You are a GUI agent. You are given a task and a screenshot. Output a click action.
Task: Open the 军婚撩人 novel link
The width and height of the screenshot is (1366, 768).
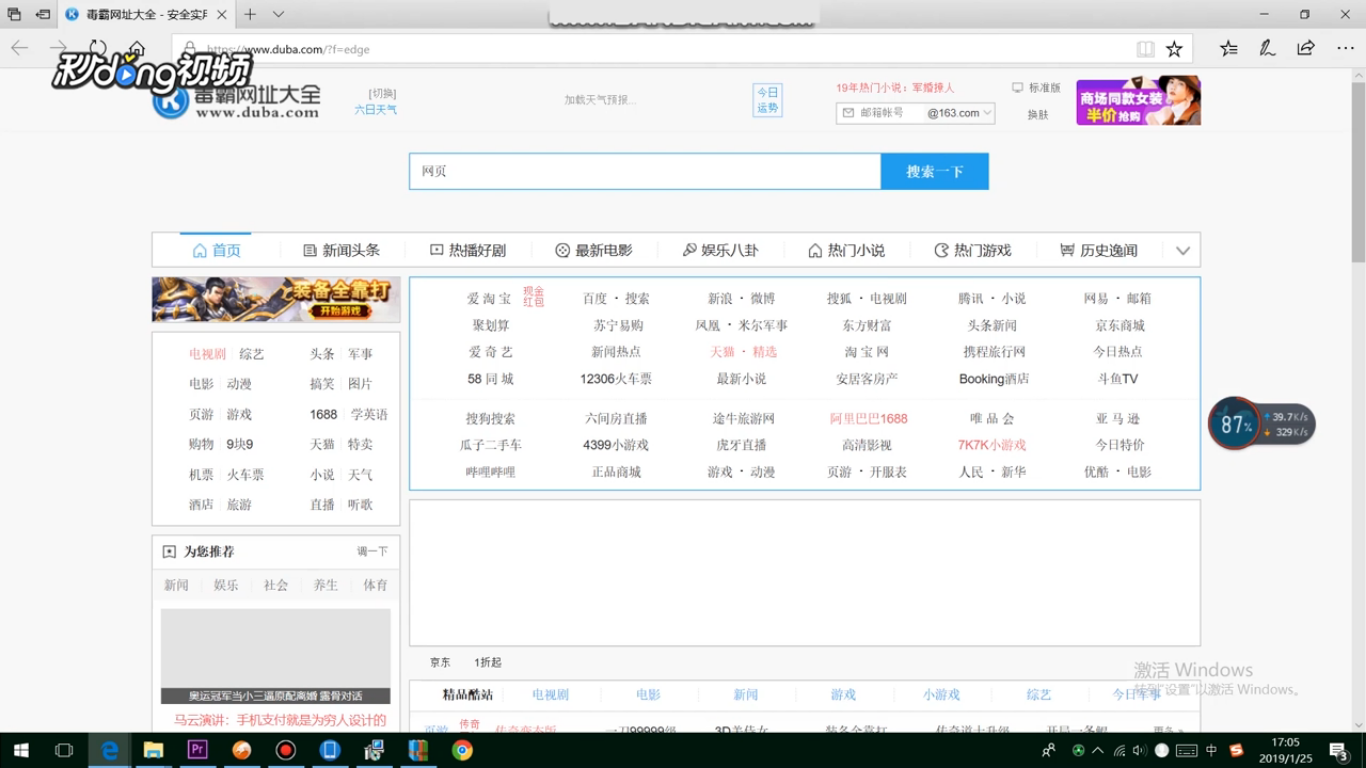click(933, 88)
